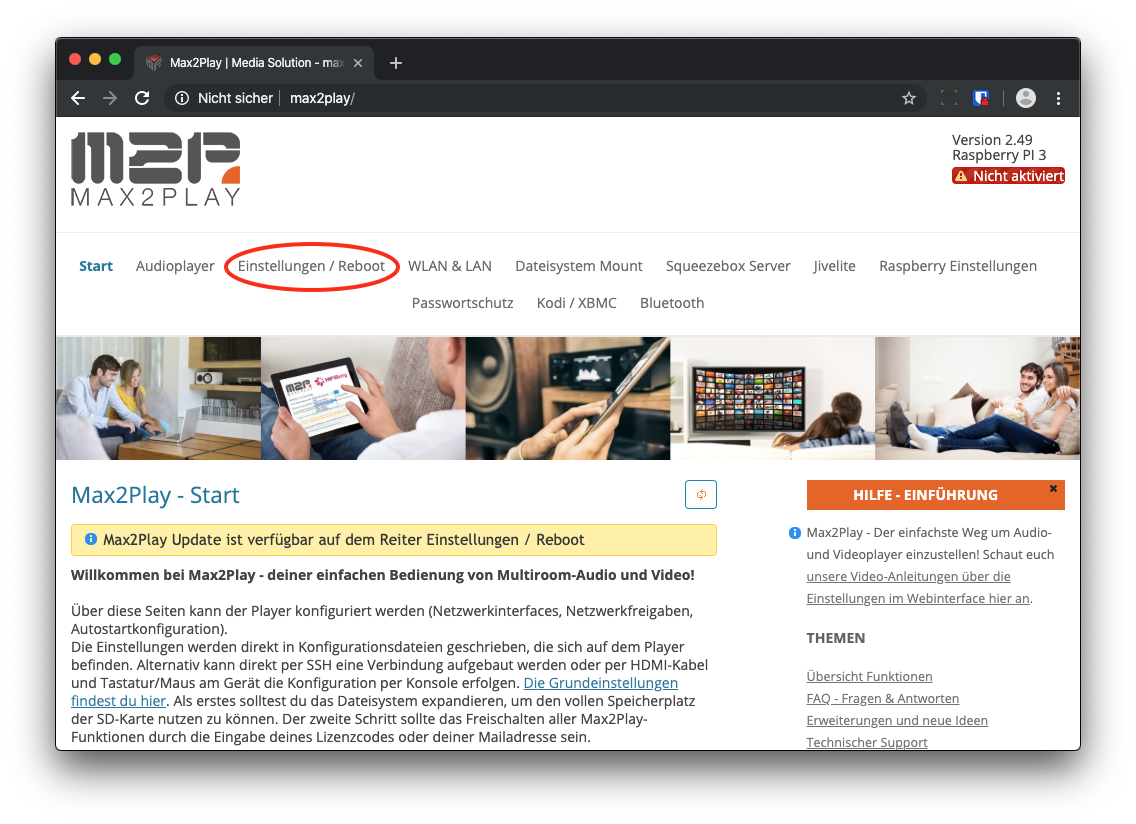Bookmark page with star icon

(x=908, y=98)
